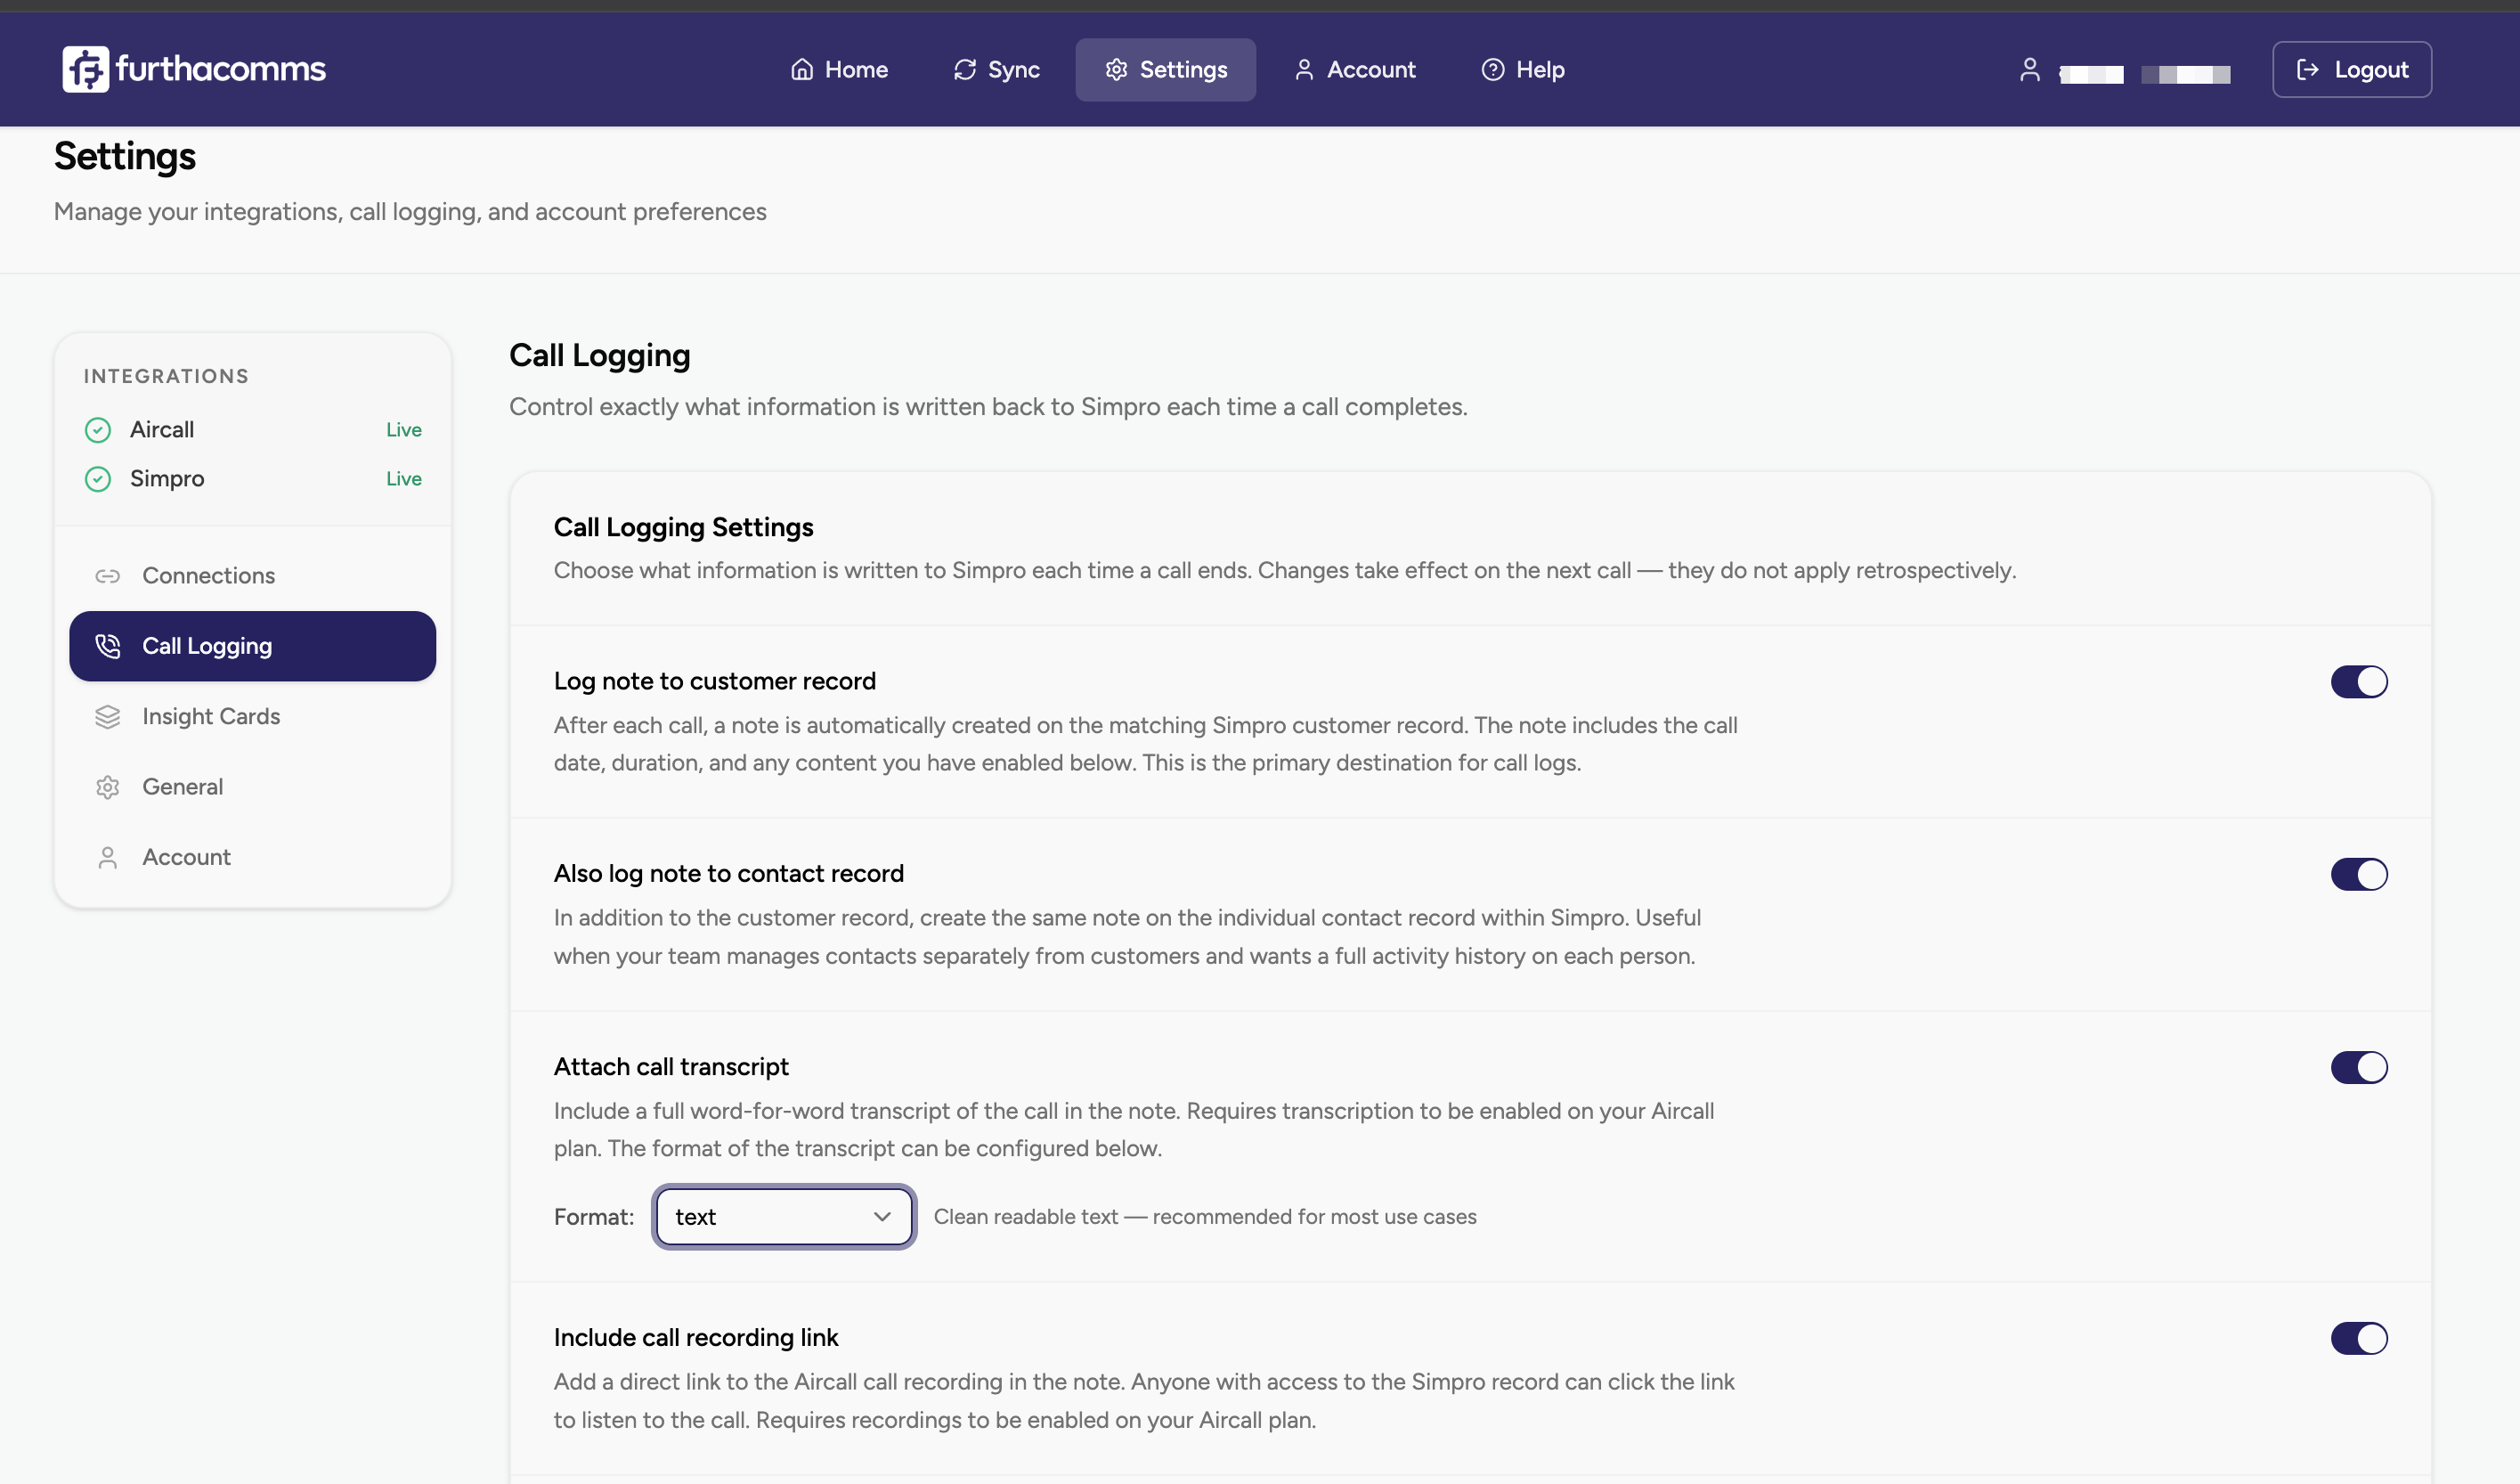Click the Connections link icon in sidebar
Image resolution: width=2520 pixels, height=1484 pixels.
108,576
